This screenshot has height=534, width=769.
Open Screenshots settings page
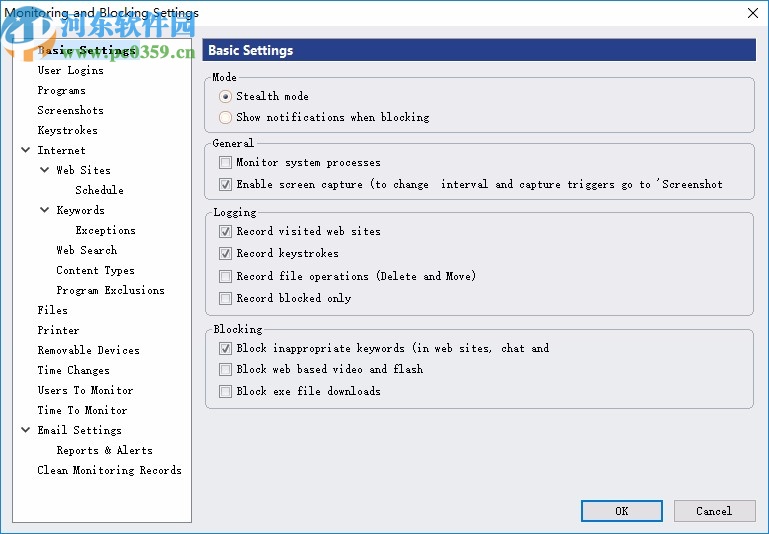[x=70, y=110]
